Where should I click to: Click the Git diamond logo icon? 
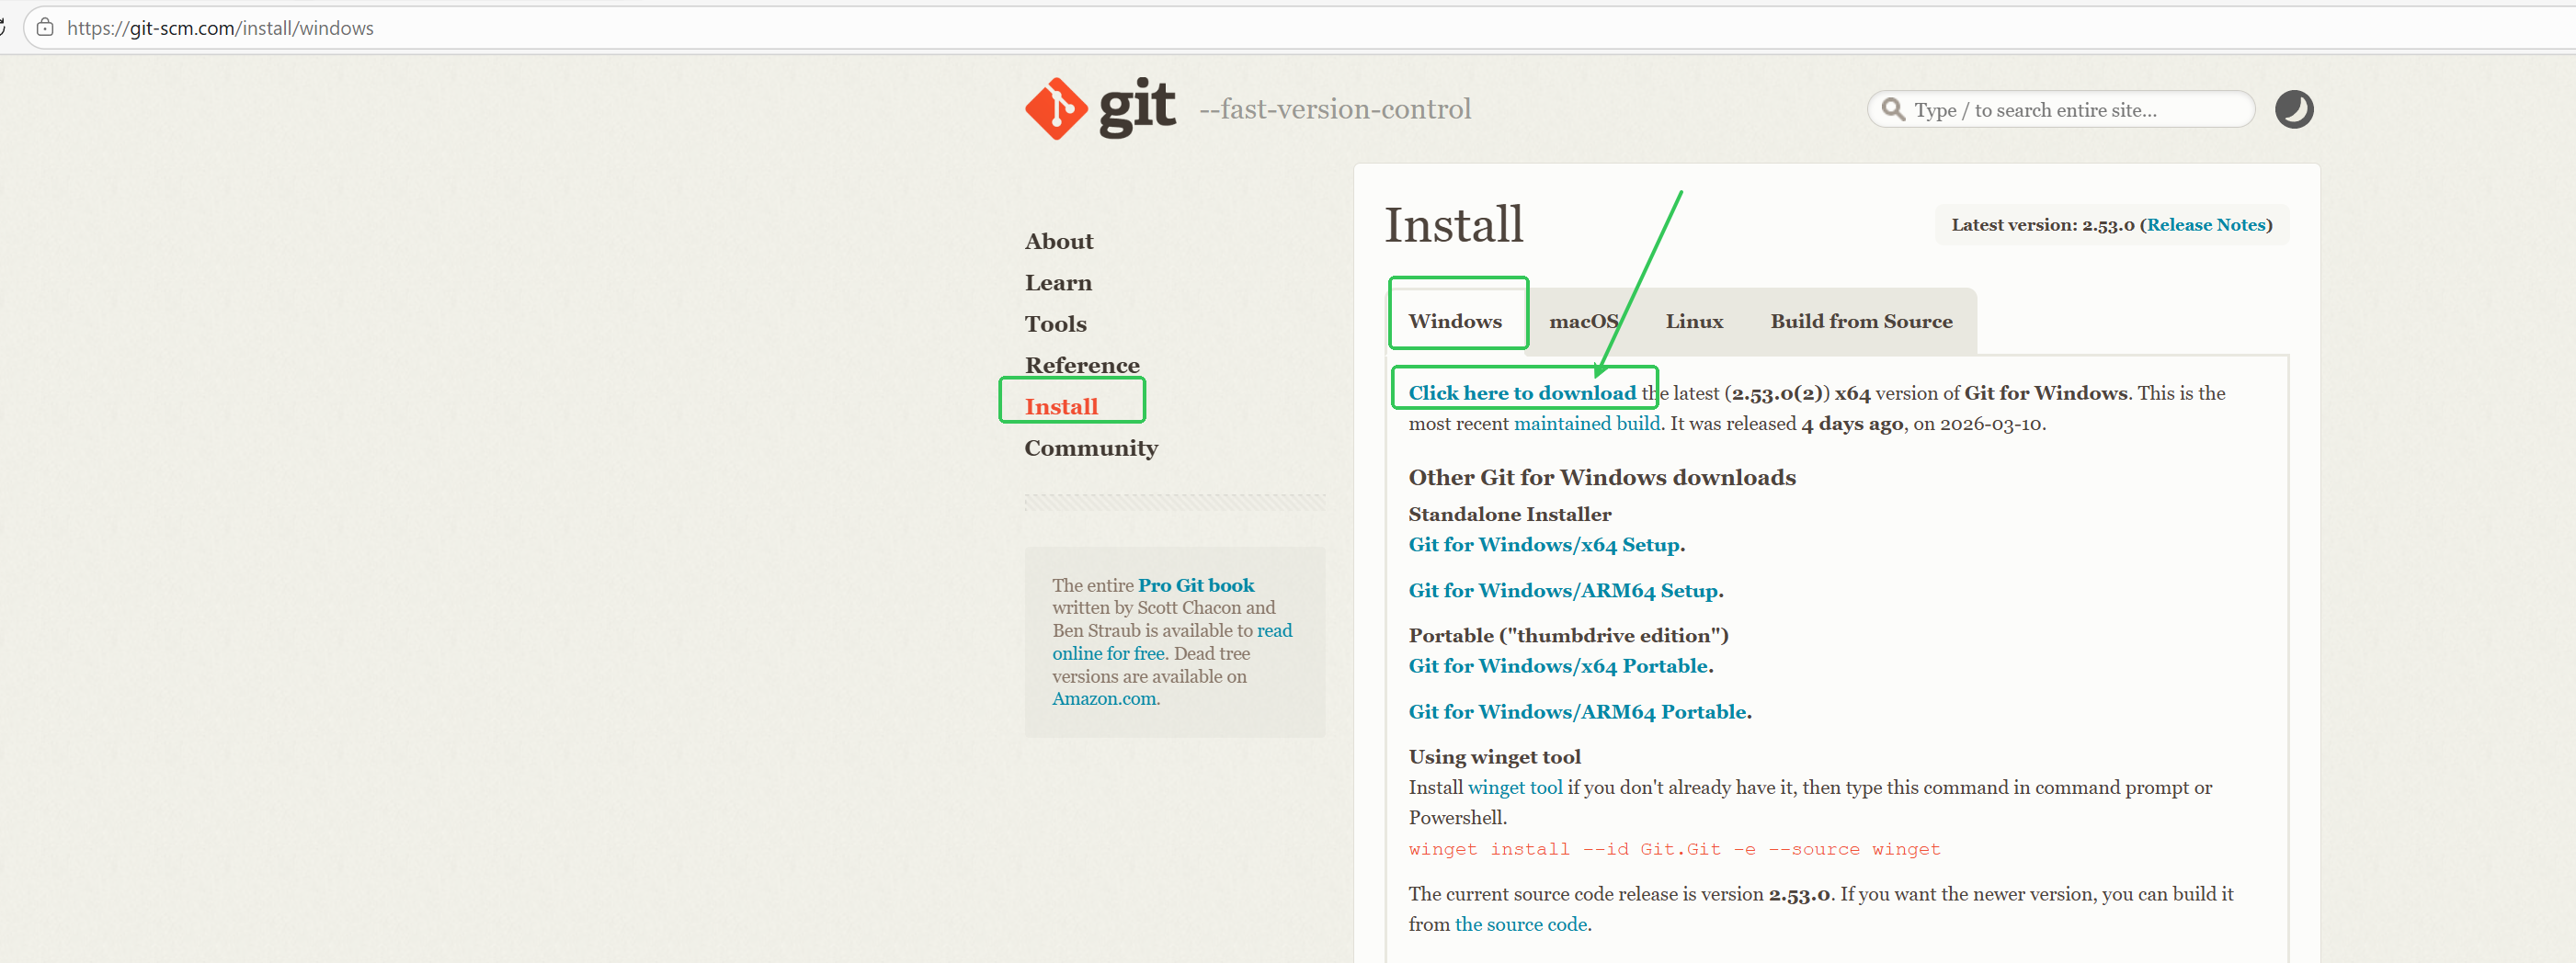(x=1056, y=108)
